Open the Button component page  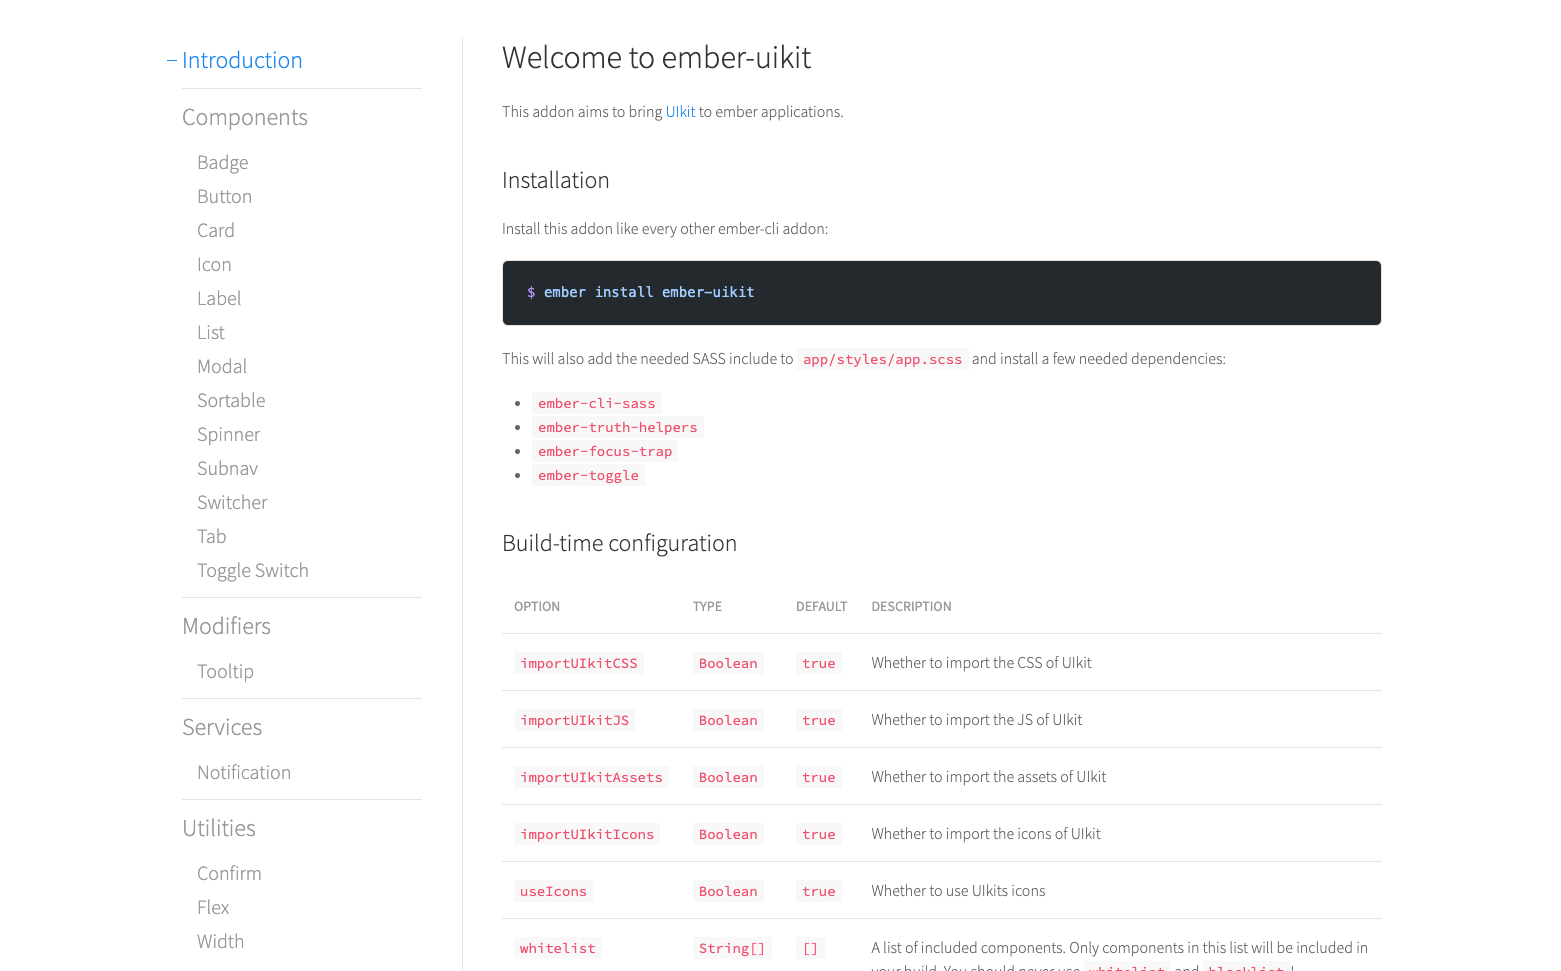tap(224, 196)
